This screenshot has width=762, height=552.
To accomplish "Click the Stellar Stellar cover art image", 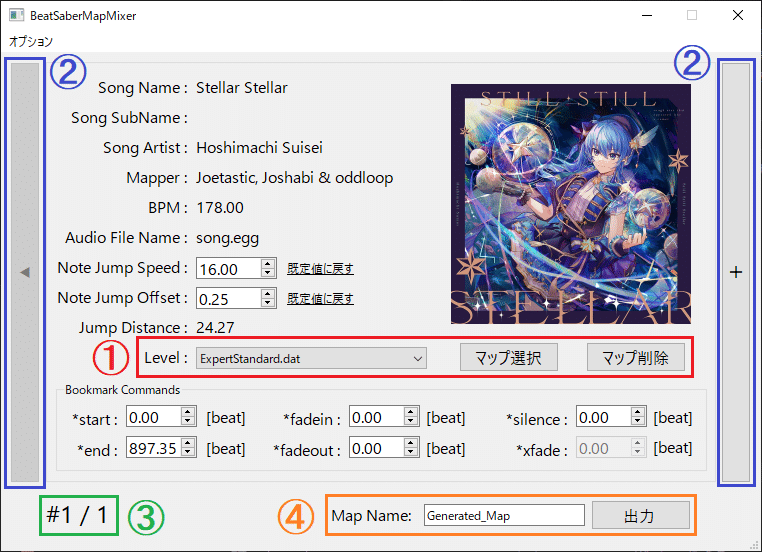I will pos(571,204).
